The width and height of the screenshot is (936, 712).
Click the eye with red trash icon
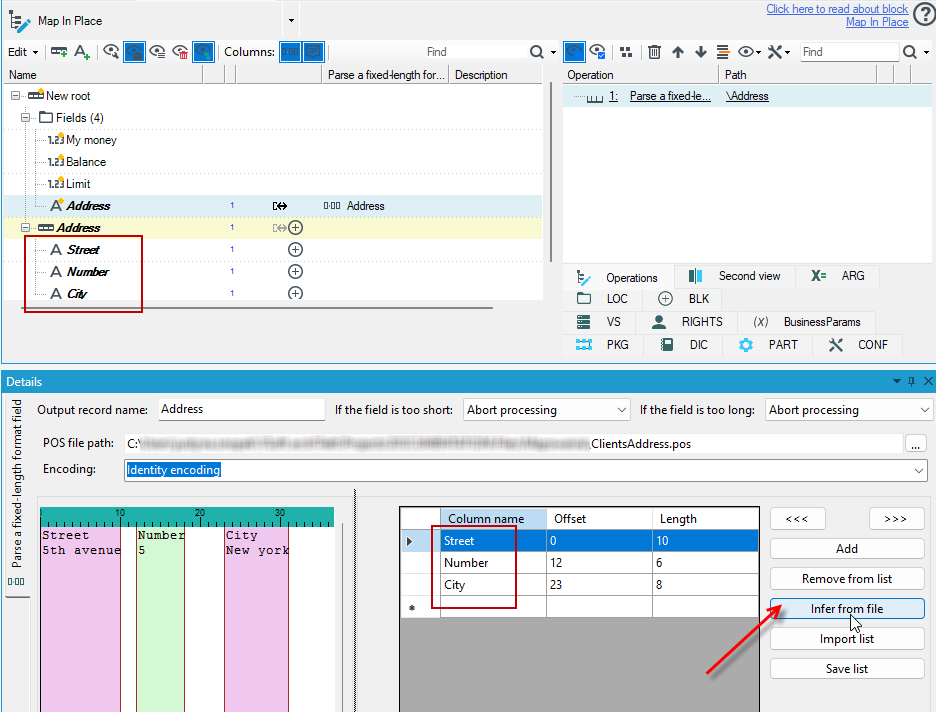click(180, 52)
